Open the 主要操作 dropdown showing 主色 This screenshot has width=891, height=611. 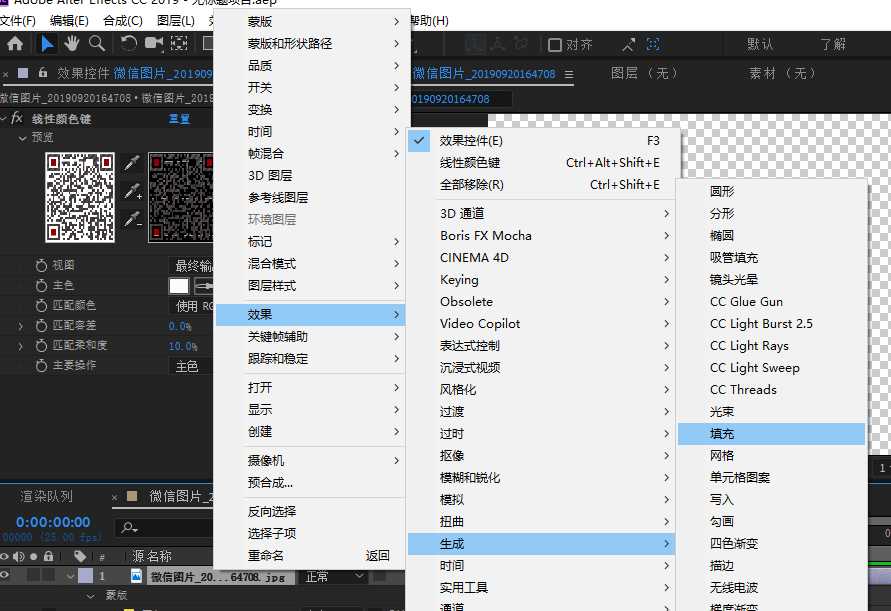[191, 366]
